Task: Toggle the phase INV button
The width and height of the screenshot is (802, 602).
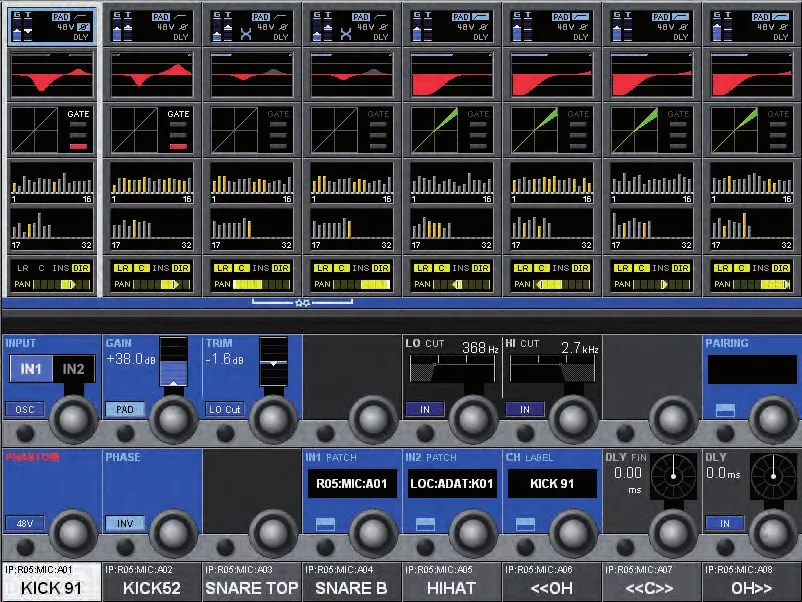Action: [124, 523]
